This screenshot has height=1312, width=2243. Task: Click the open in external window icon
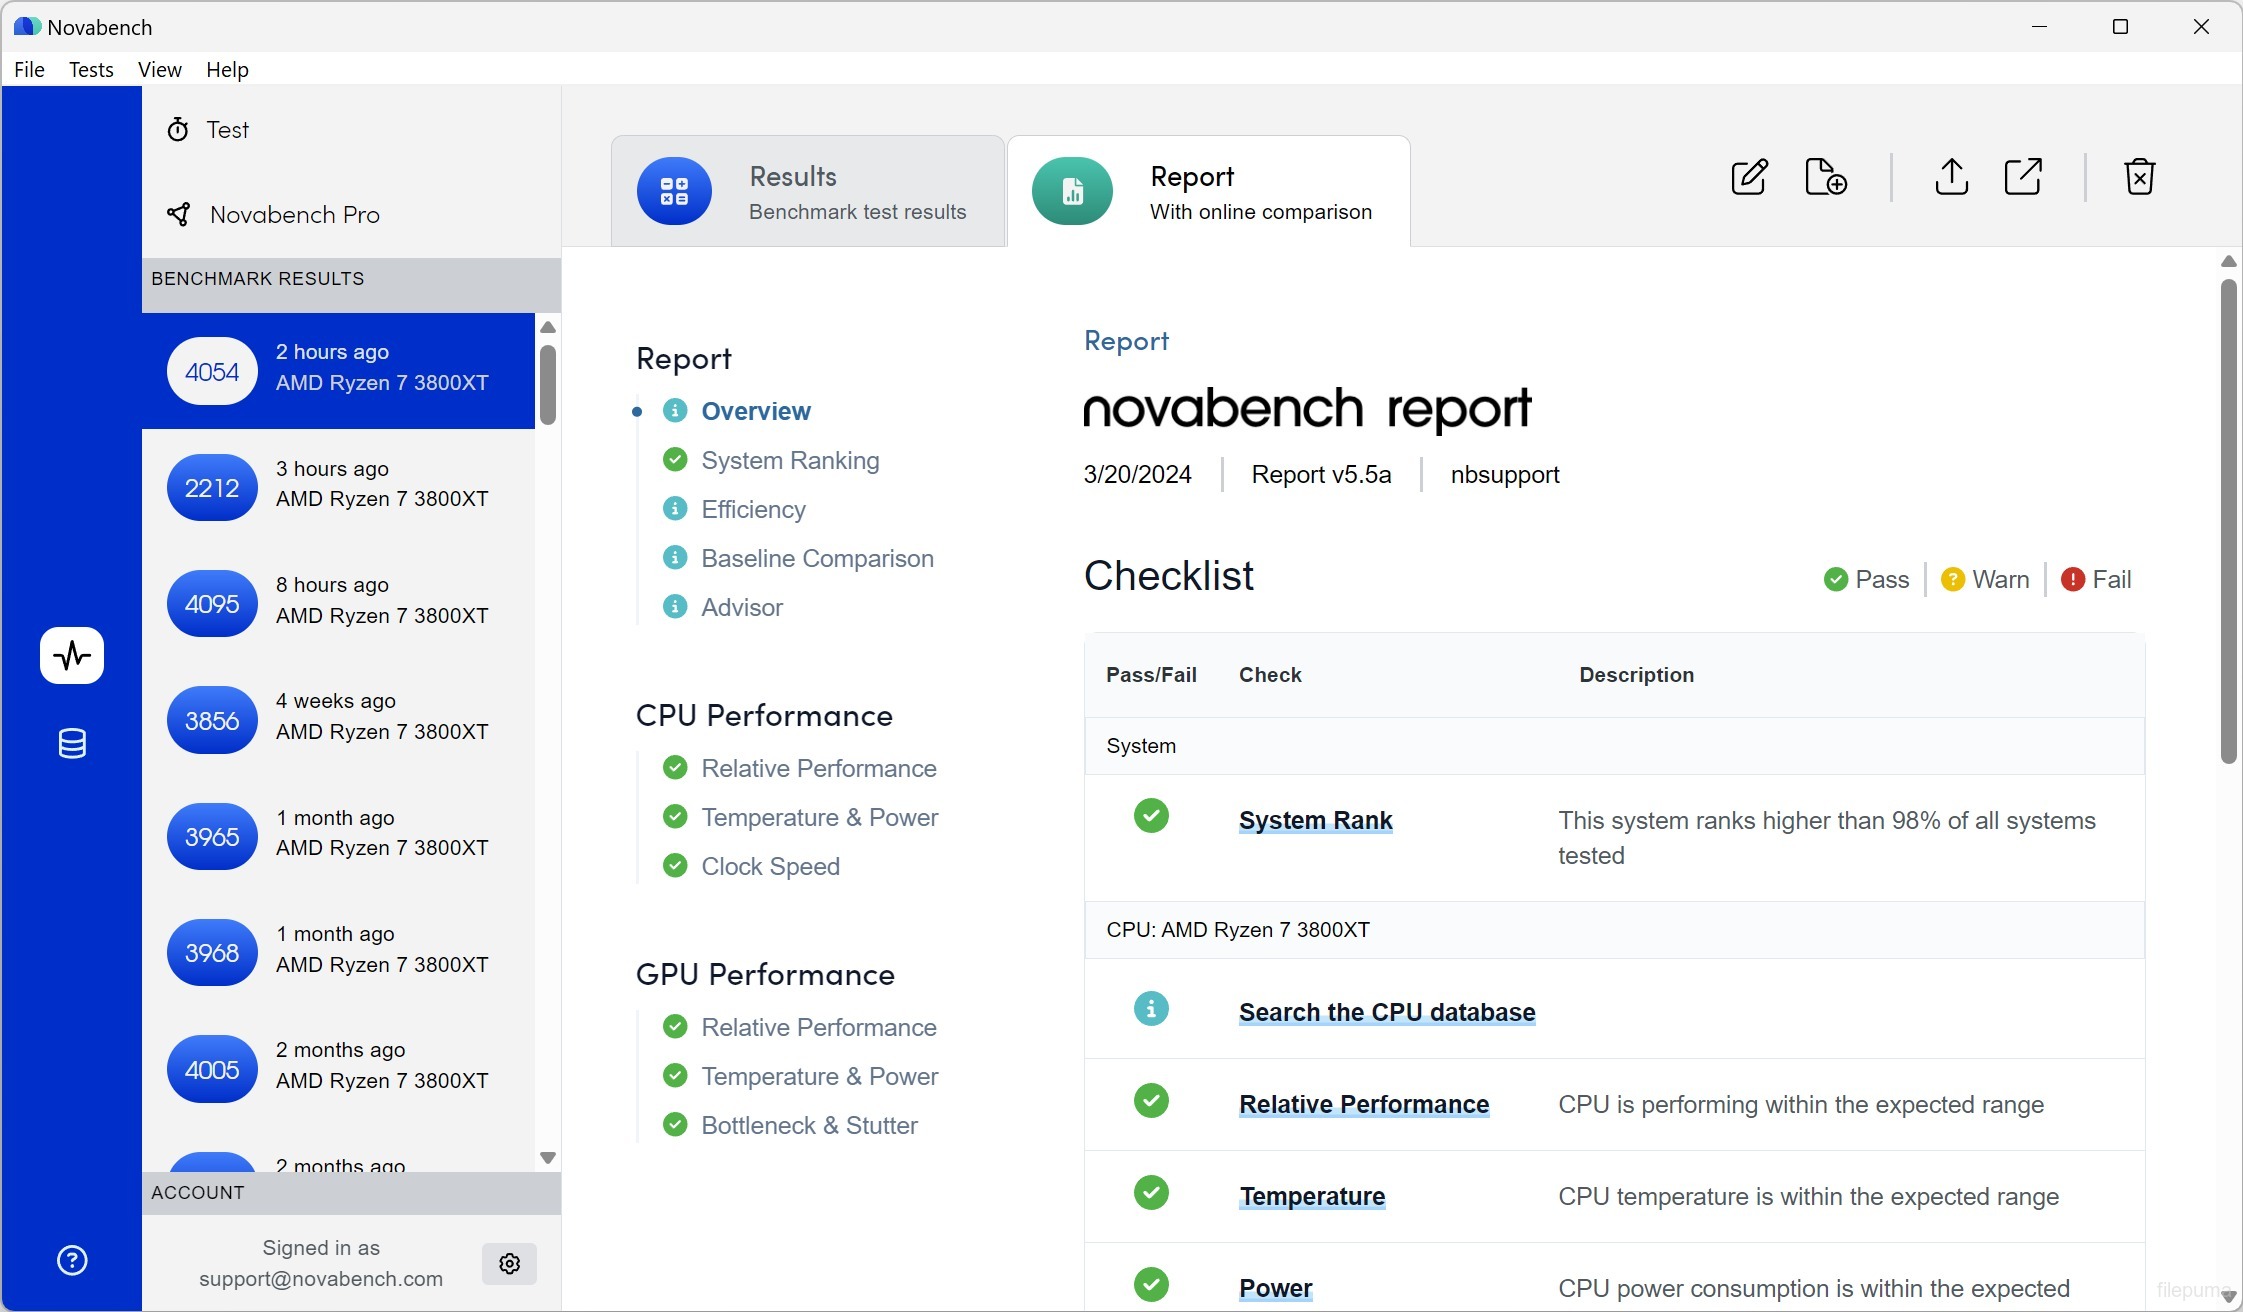pyautogui.click(x=2023, y=177)
